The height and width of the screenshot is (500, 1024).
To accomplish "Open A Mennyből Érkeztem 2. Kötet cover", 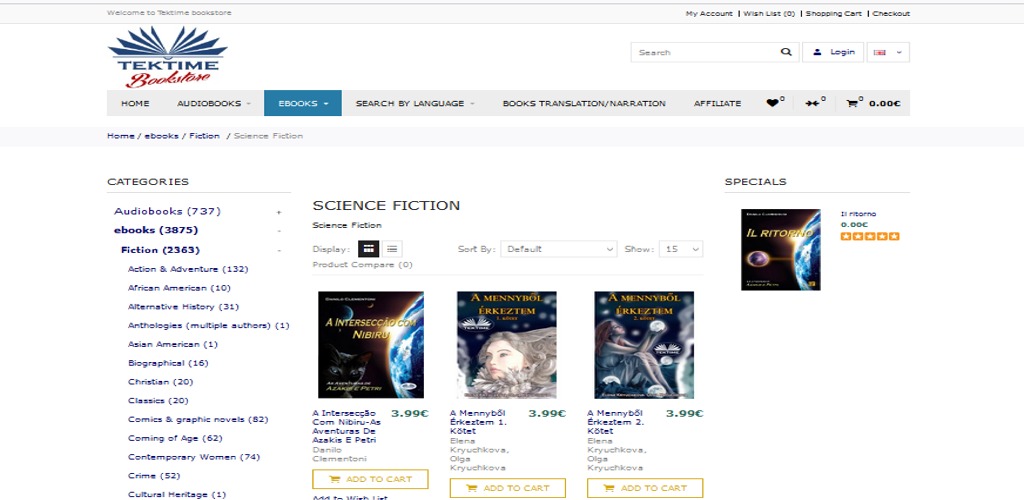I will (644, 345).
